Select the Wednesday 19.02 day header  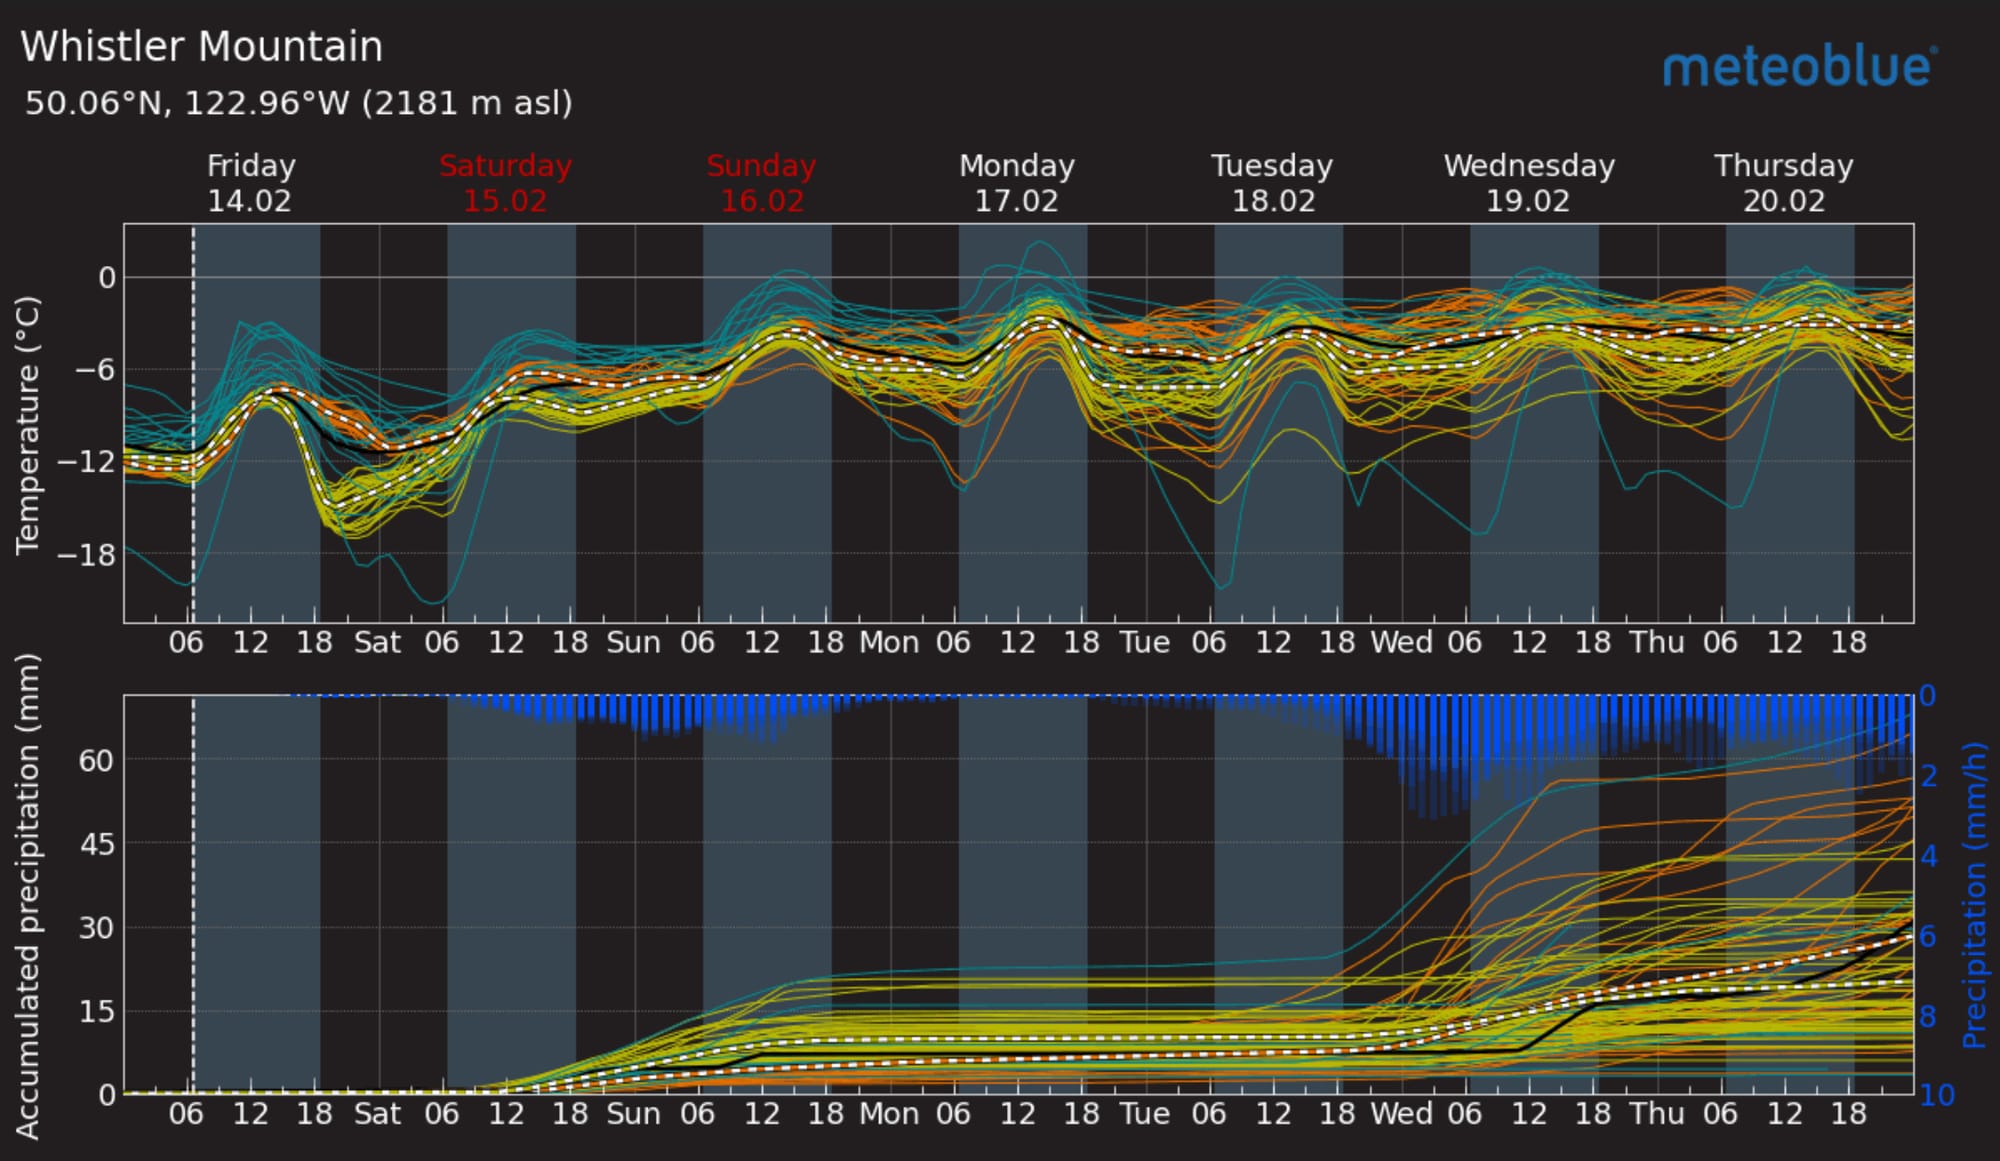tap(1528, 183)
